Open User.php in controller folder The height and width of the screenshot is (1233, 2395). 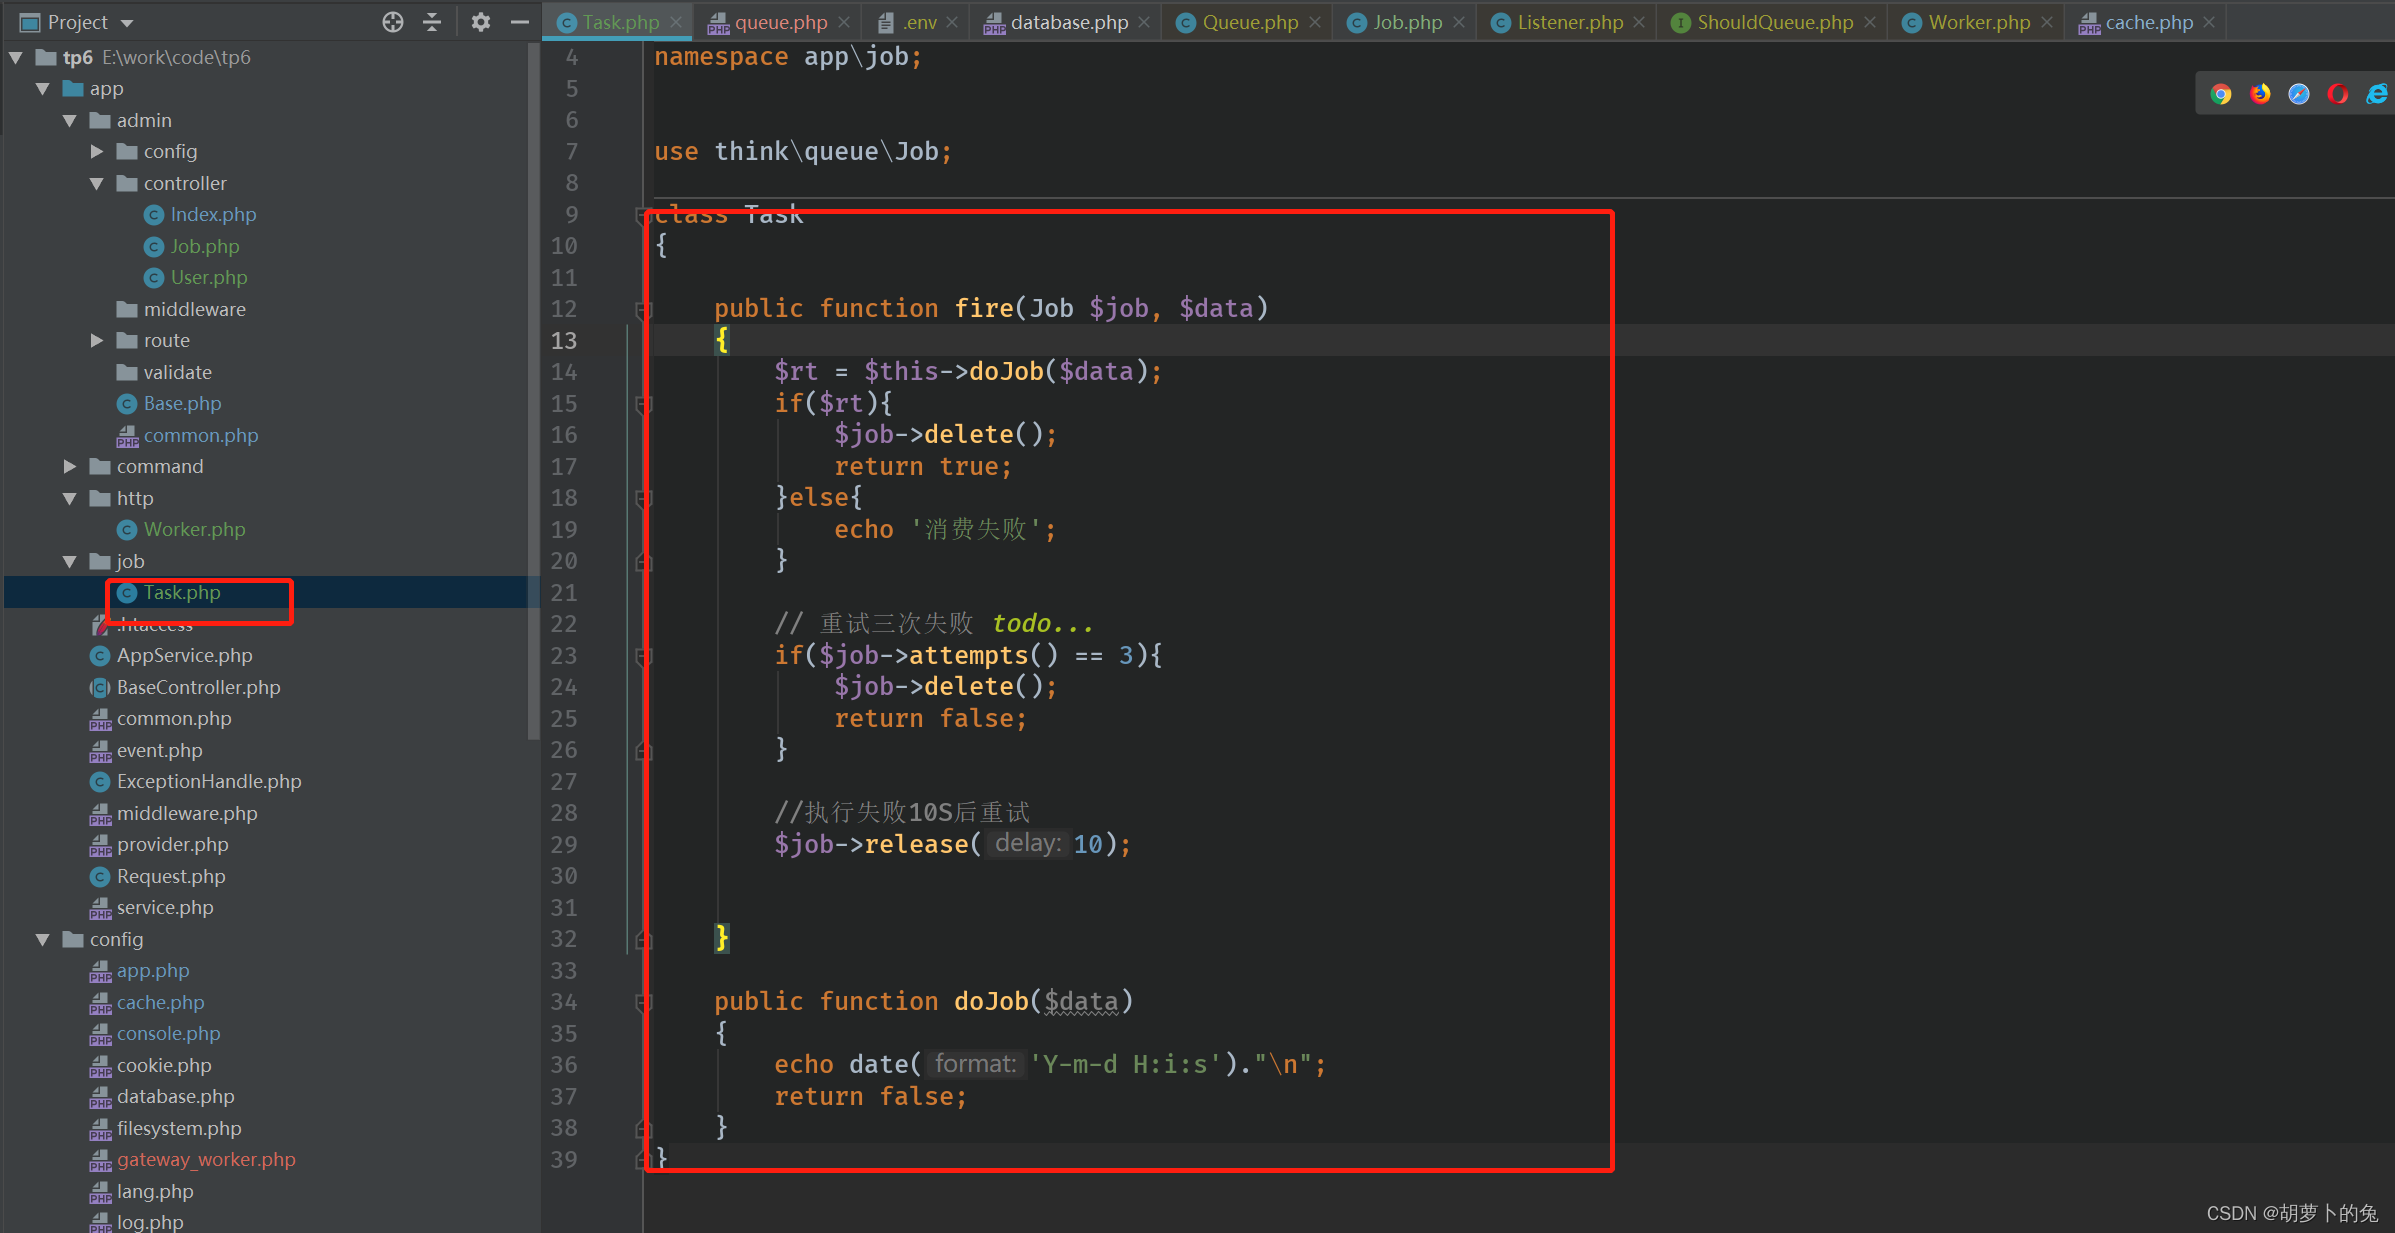tap(208, 278)
